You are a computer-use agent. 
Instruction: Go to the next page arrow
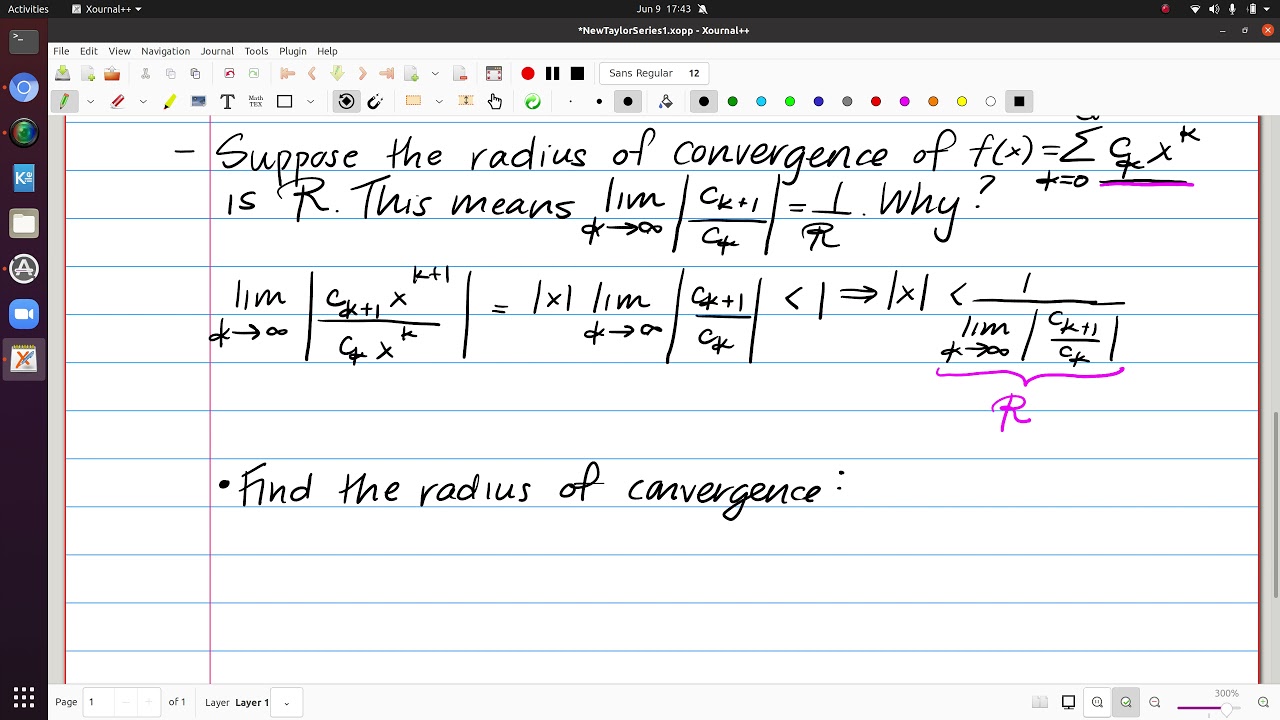362,73
